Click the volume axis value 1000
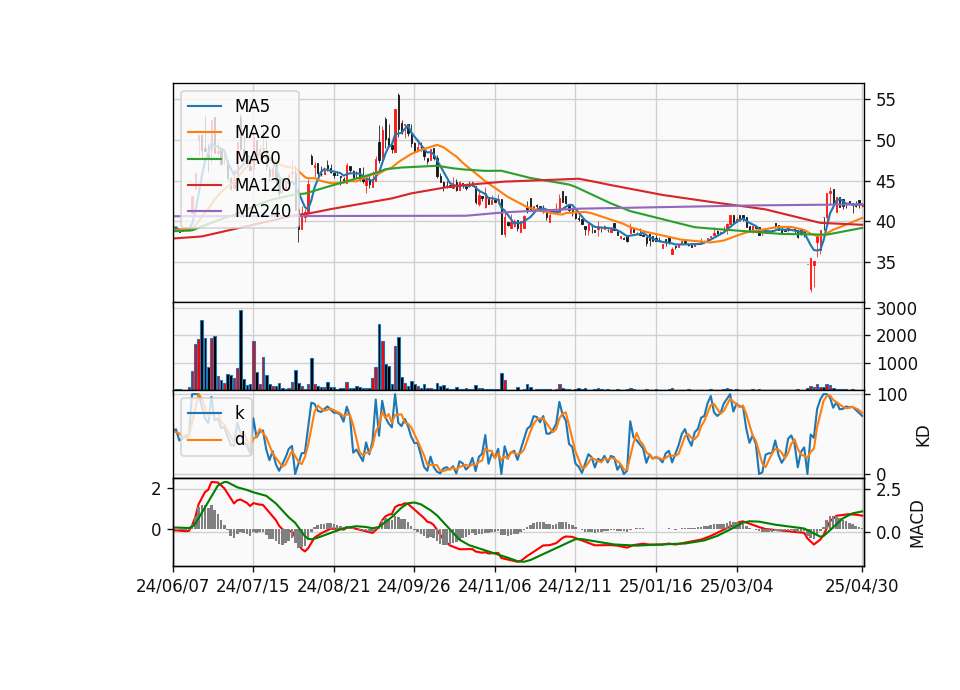Screen dimensions: 960x690 pos(896,364)
